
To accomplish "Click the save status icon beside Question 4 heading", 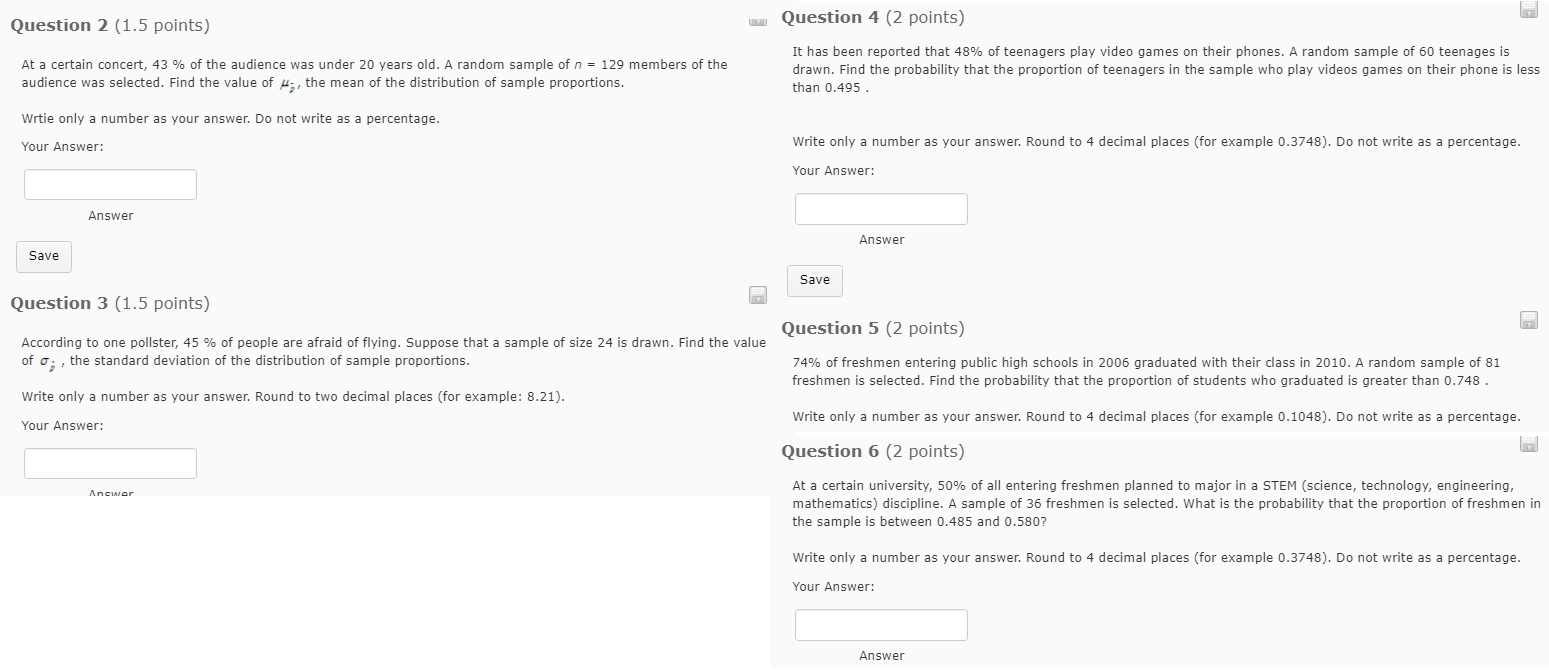I will pyautogui.click(x=1528, y=9).
